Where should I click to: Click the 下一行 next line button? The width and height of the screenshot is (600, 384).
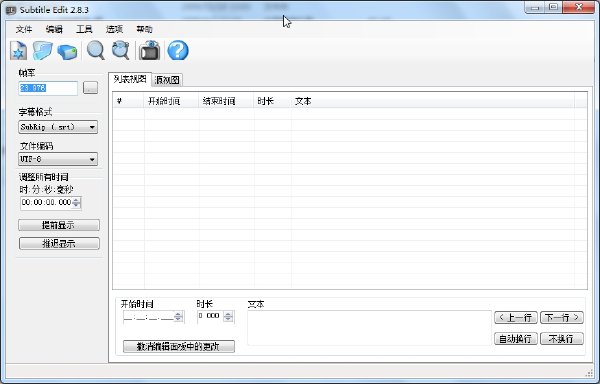562,317
